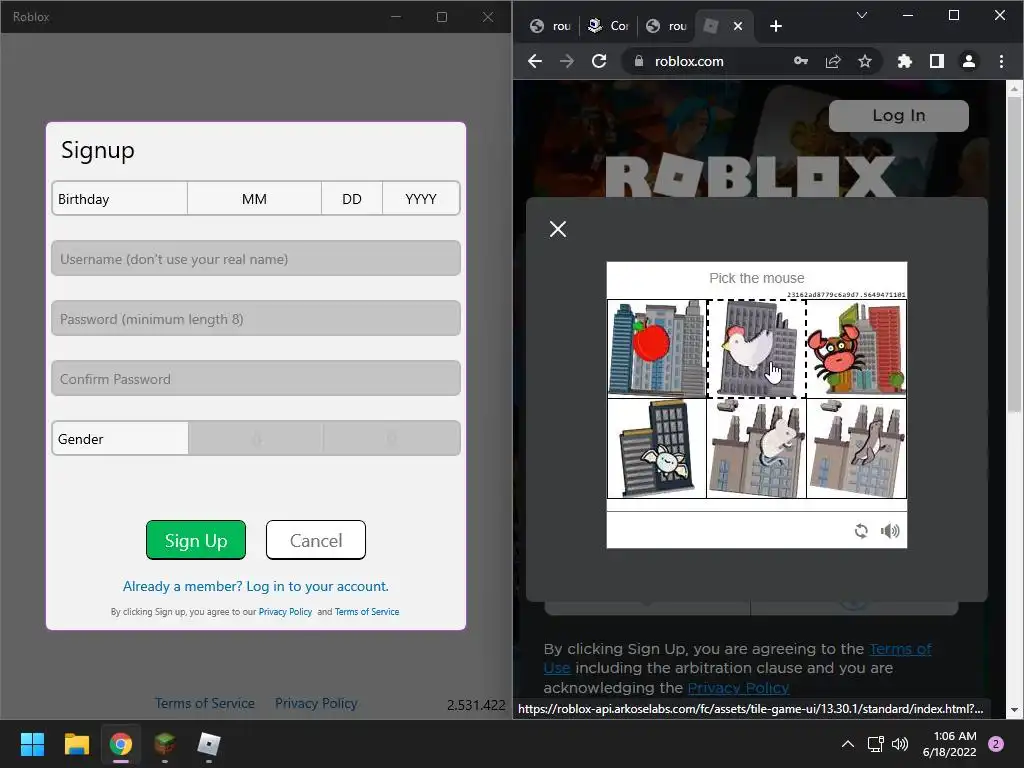The width and height of the screenshot is (1024, 768).
Task: Bookmark this page with the star
Action: click(865, 61)
